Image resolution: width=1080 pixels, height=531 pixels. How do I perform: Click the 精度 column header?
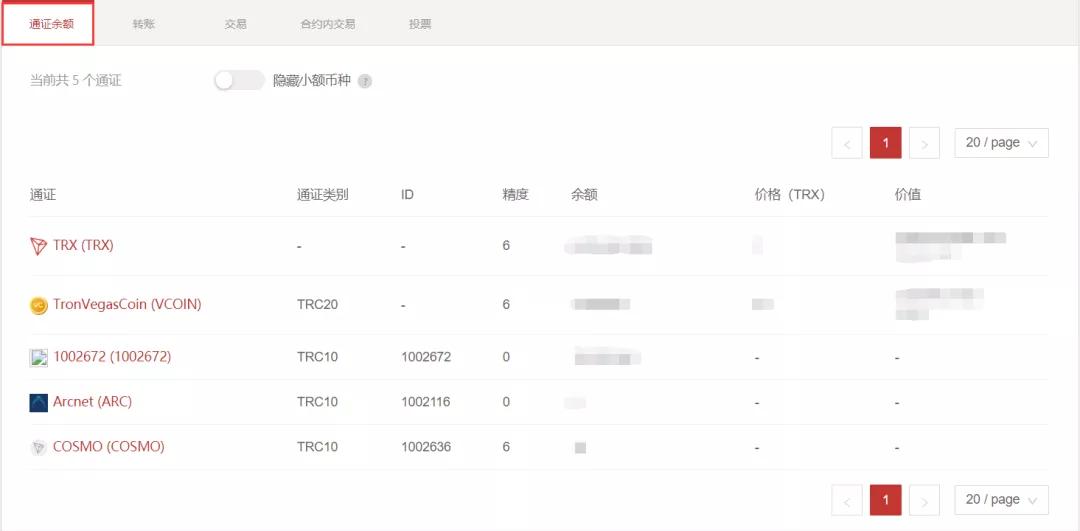(x=515, y=195)
